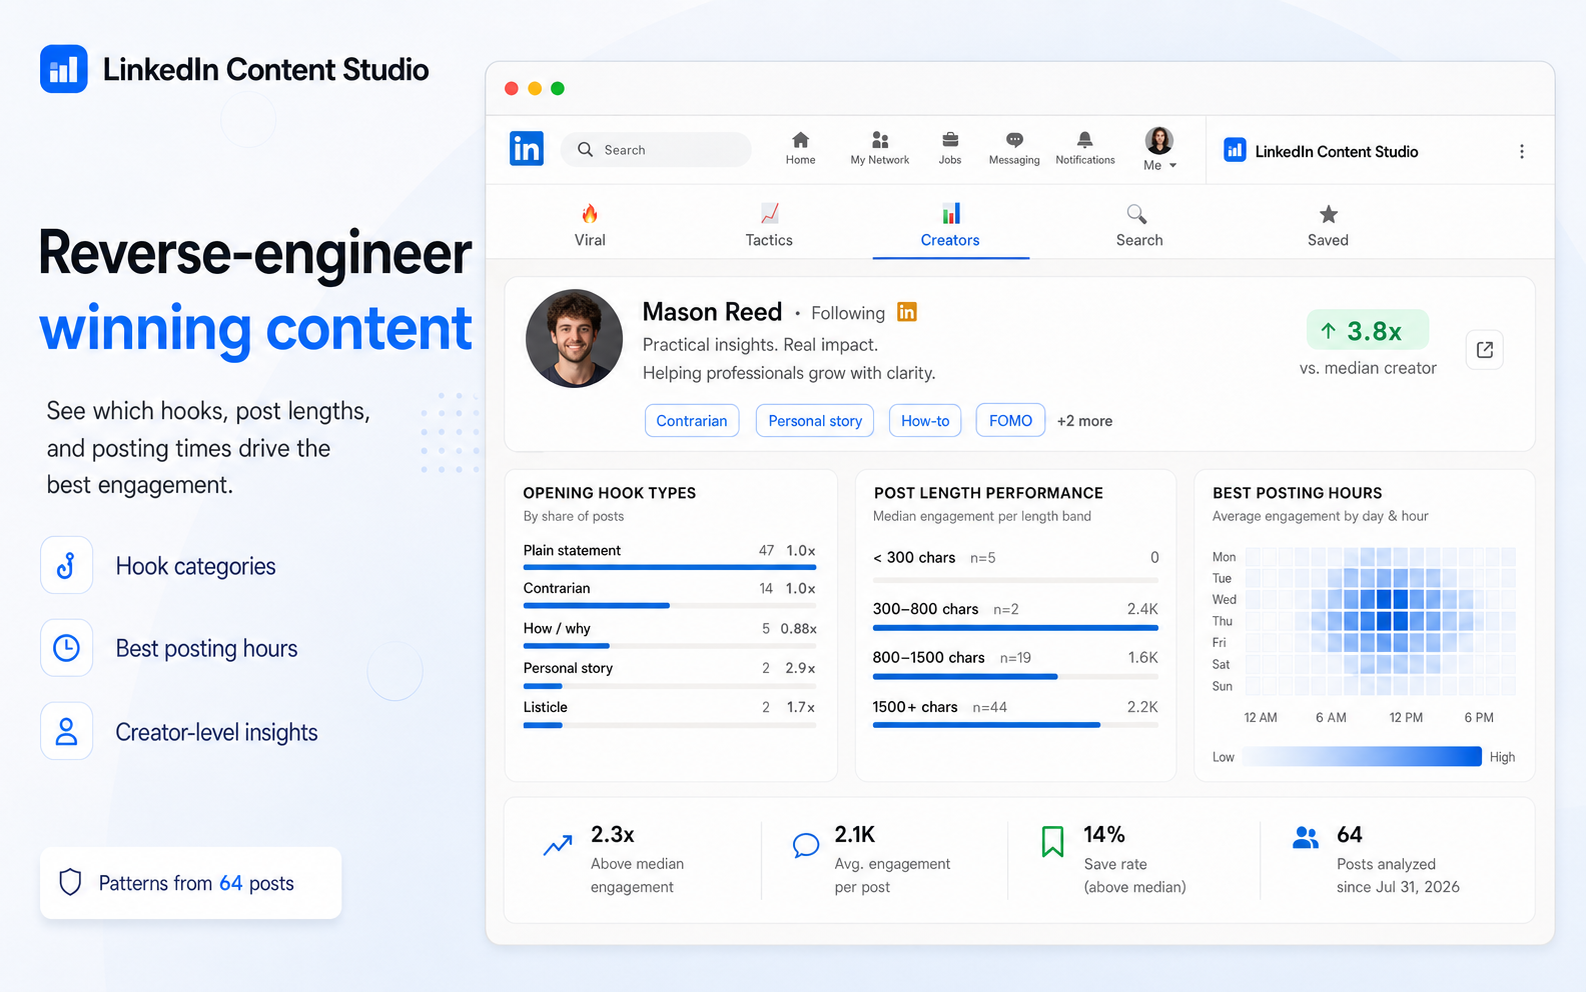Select the FOMO tag chip

(x=1010, y=421)
